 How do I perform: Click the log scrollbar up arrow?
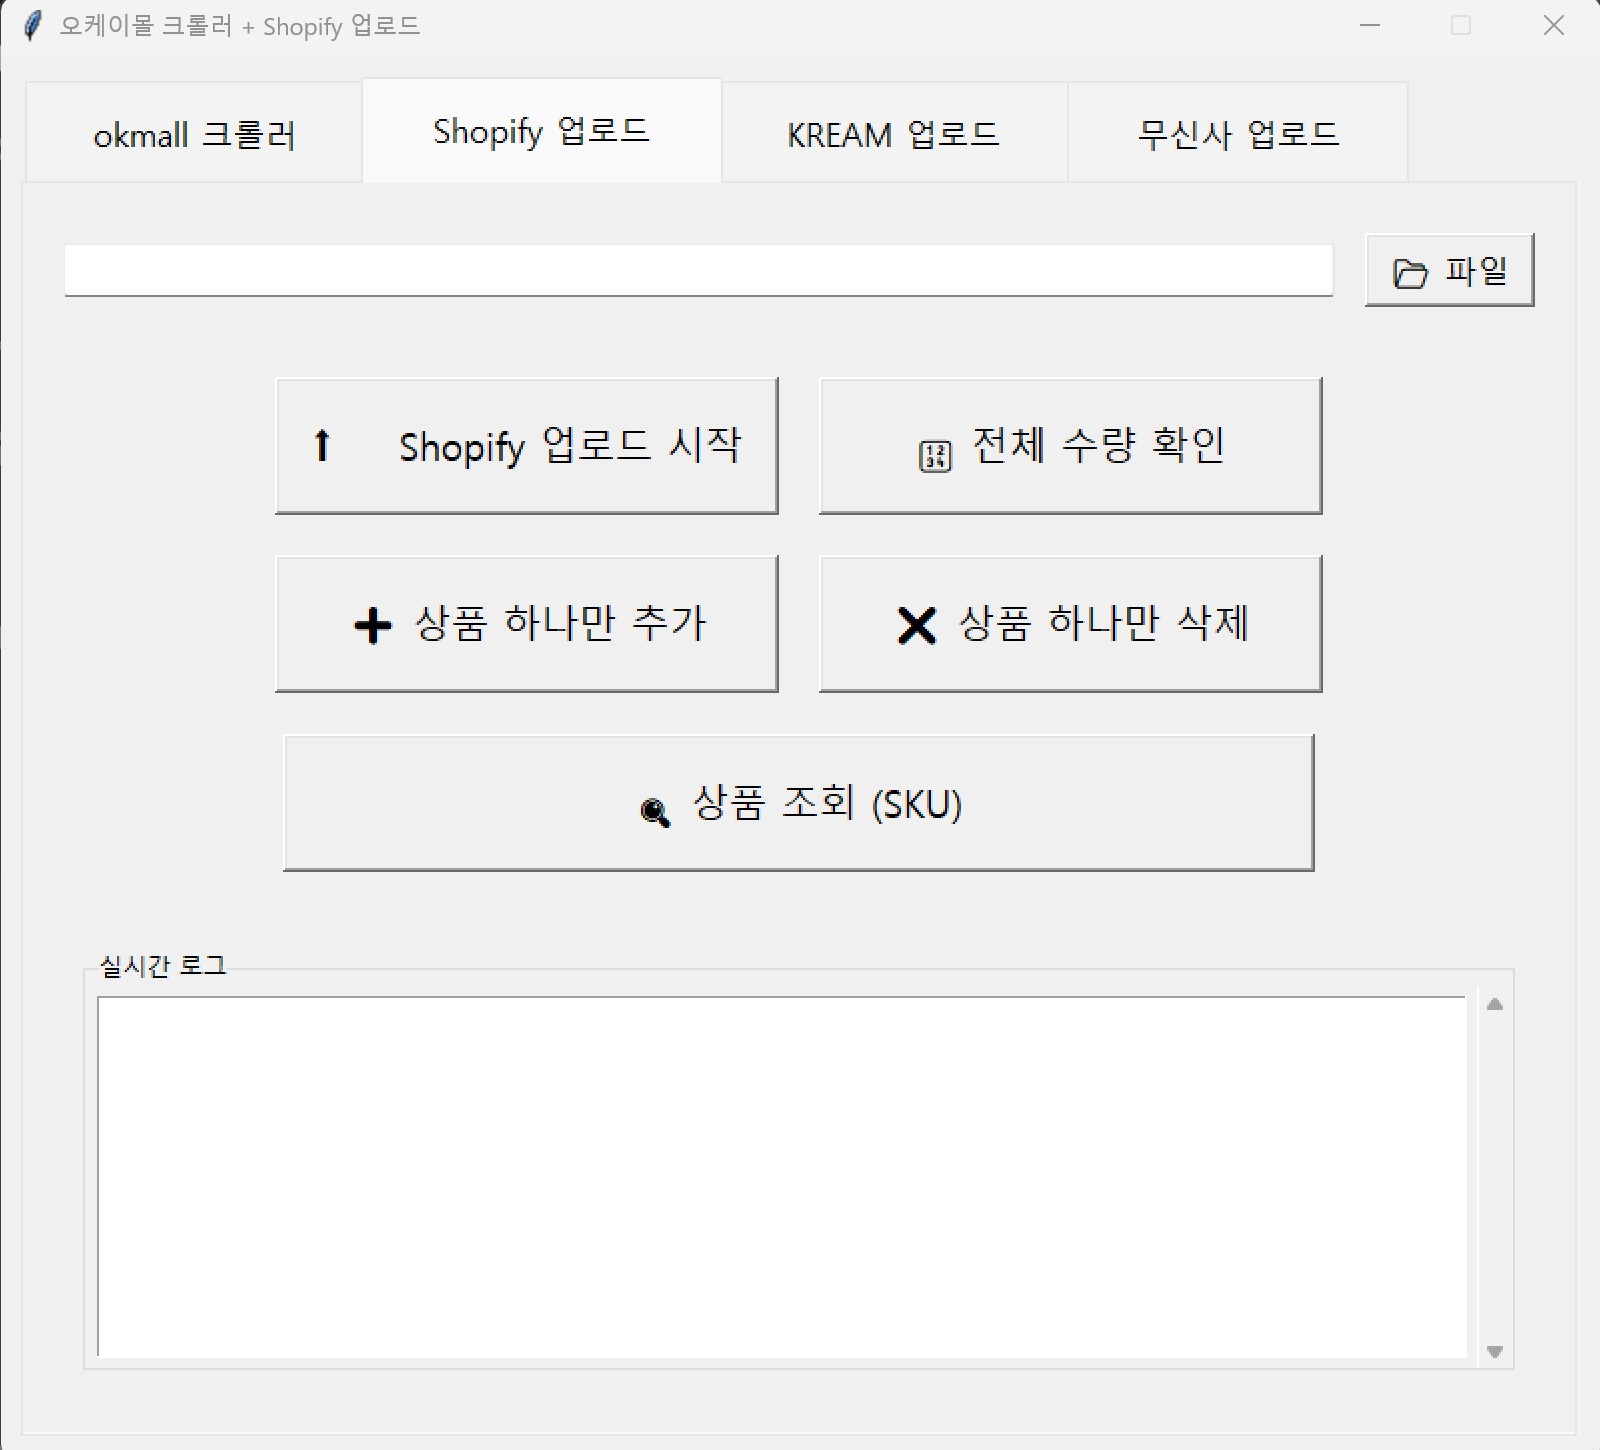pos(1495,1005)
